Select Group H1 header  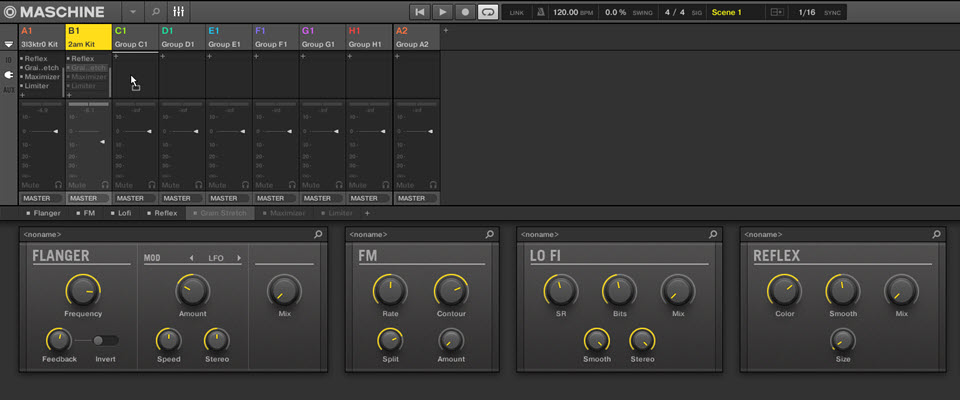click(x=369, y=37)
